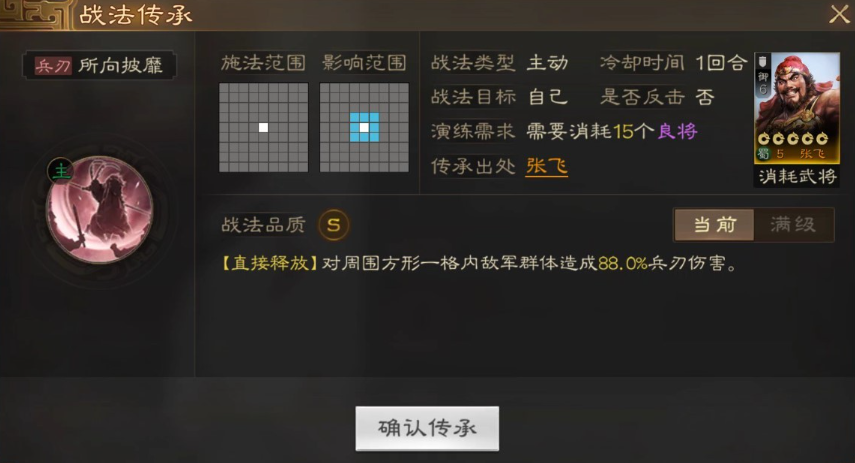Click the circular 所向披靡 skill icon
855x463 pixels.
100,209
